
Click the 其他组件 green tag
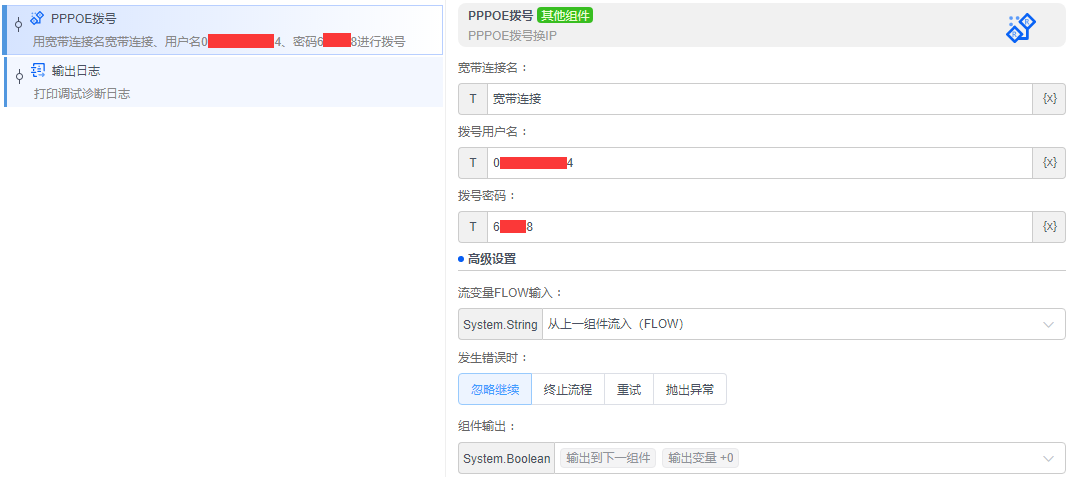(565, 16)
